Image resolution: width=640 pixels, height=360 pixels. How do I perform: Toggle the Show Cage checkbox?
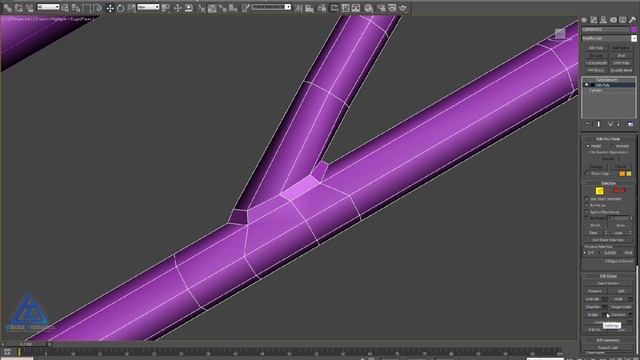tap(588, 173)
